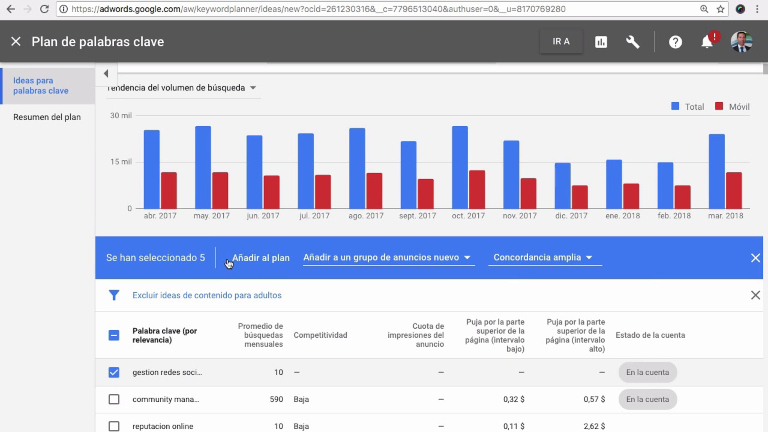Open the tools wrench icon
Image resolution: width=768 pixels, height=432 pixels.
click(632, 42)
